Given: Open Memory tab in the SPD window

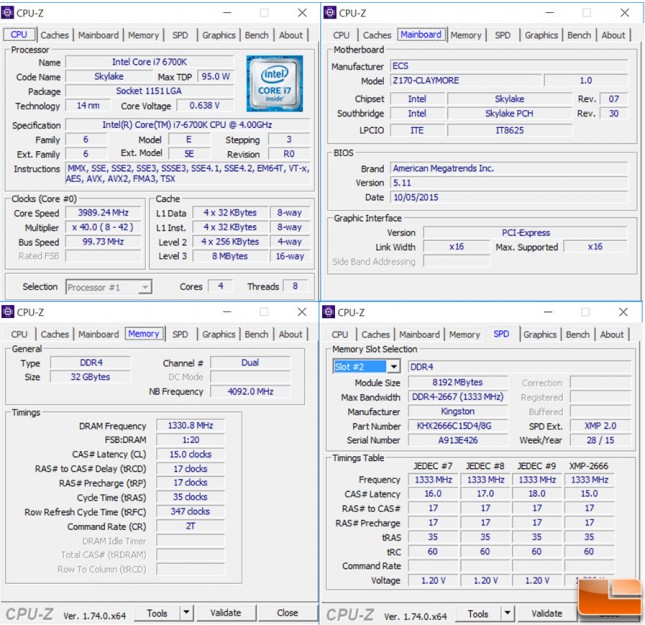Looking at the screenshot, I should click(464, 335).
